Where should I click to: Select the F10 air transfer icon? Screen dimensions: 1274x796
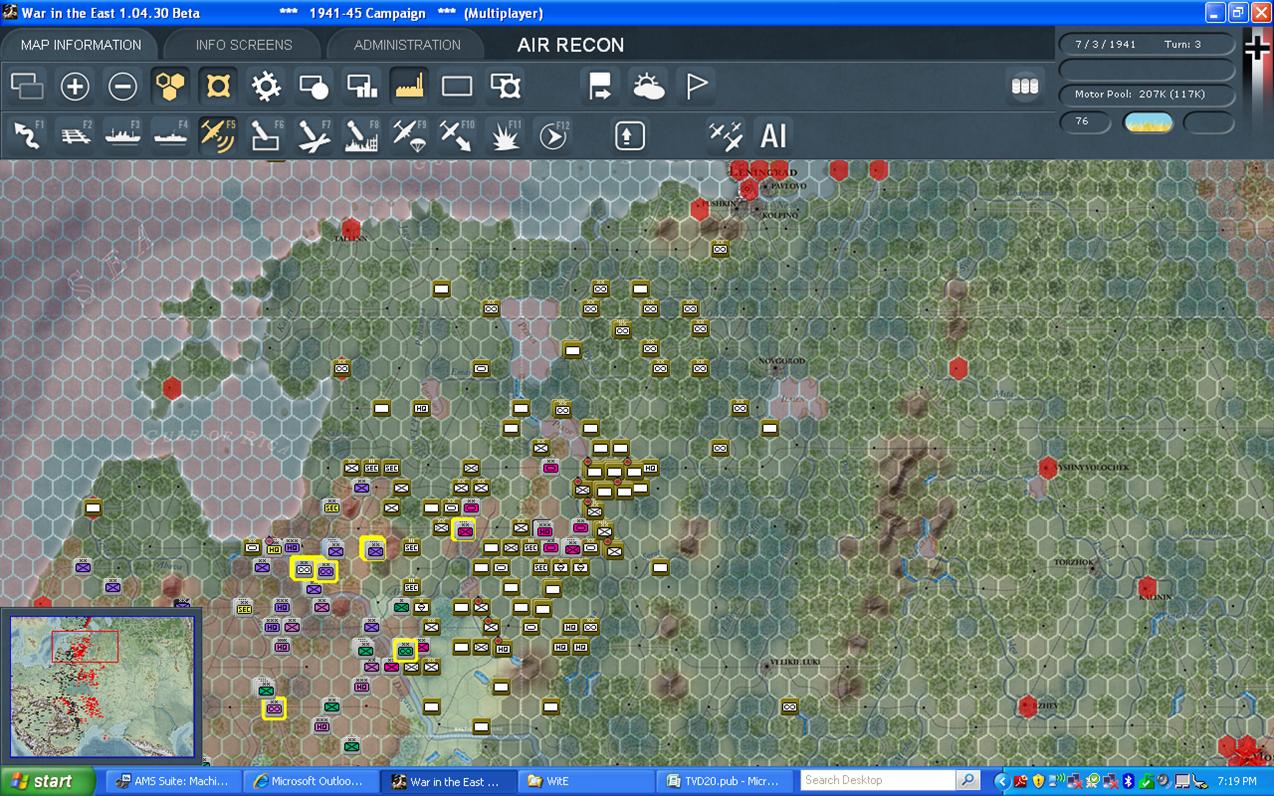pos(457,135)
